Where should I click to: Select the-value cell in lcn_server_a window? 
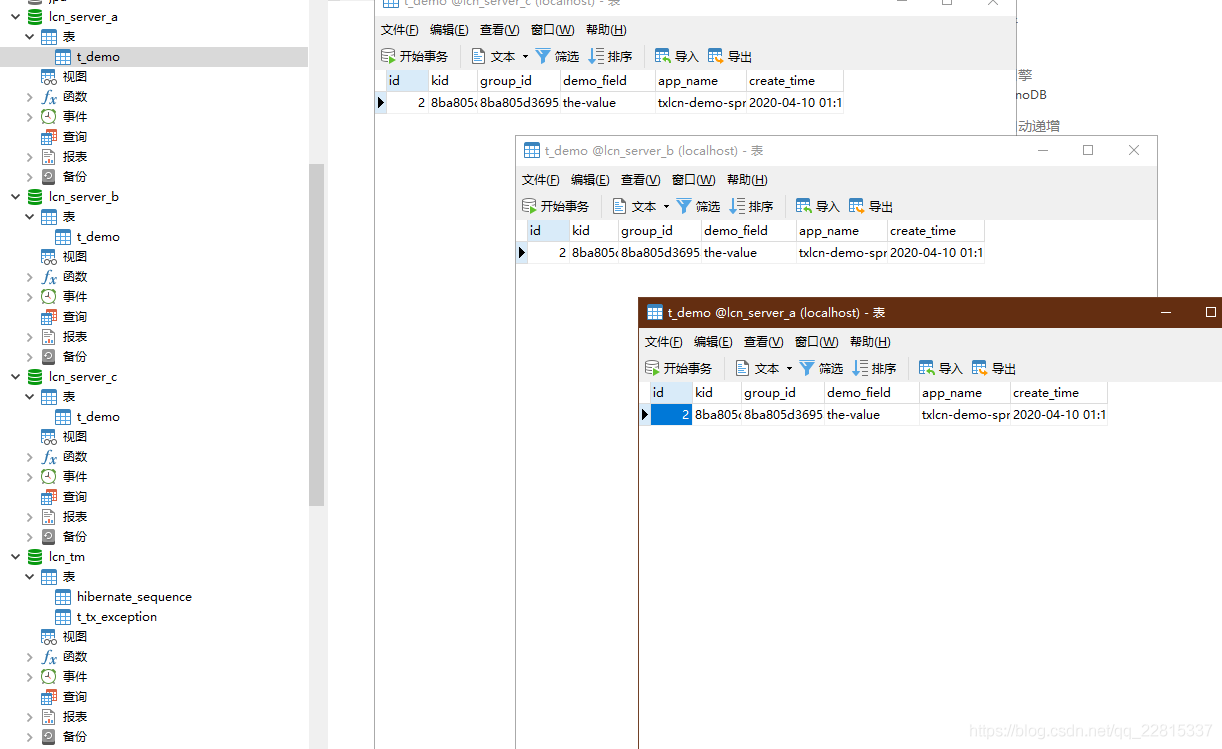click(872, 414)
